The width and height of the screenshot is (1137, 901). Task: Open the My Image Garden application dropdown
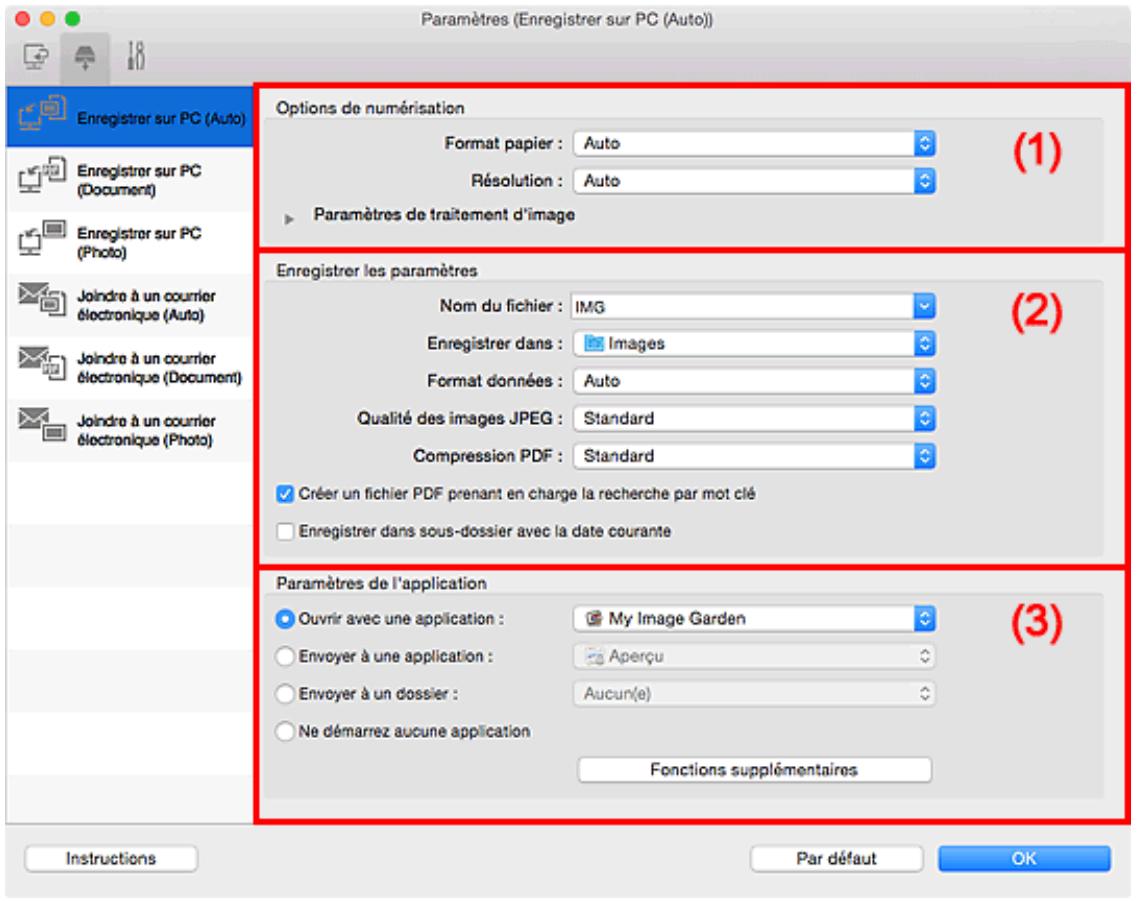(x=754, y=618)
